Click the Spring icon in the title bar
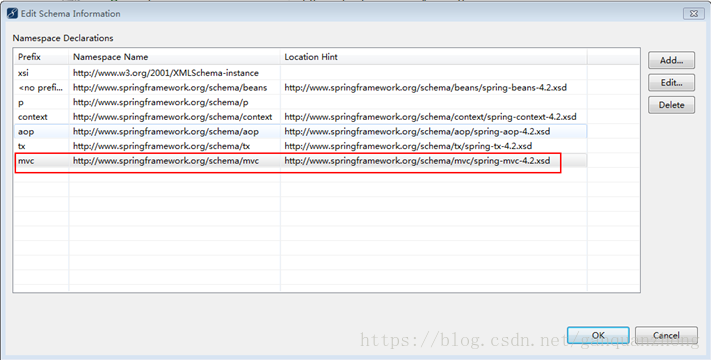 [x=12, y=14]
